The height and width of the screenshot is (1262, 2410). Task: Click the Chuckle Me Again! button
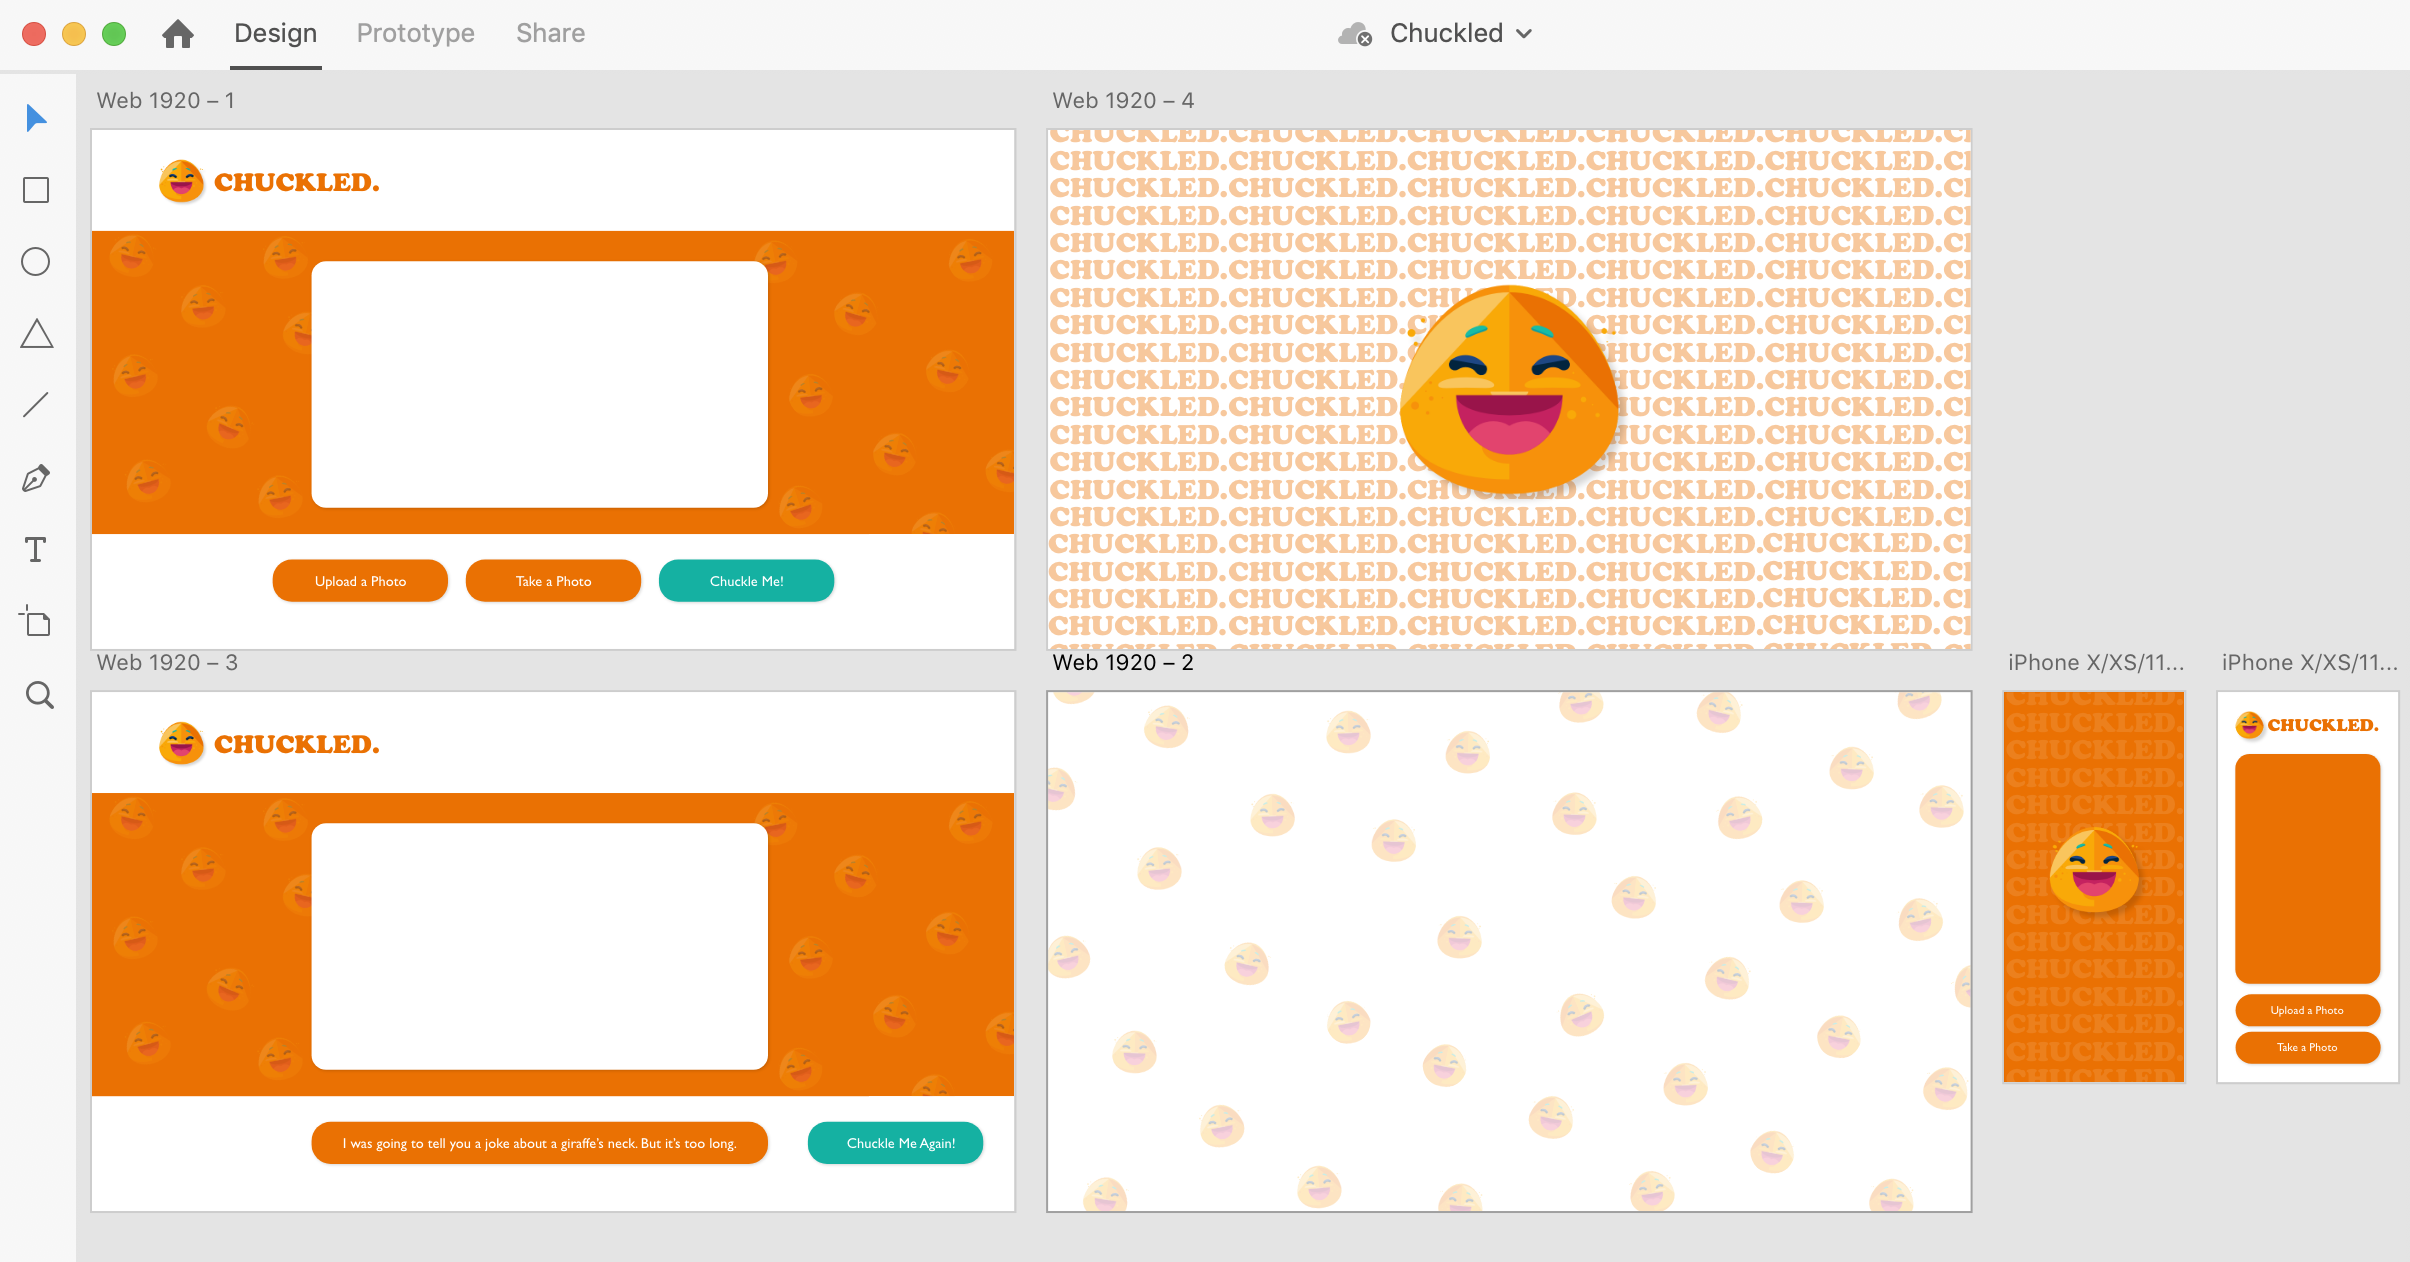[895, 1143]
